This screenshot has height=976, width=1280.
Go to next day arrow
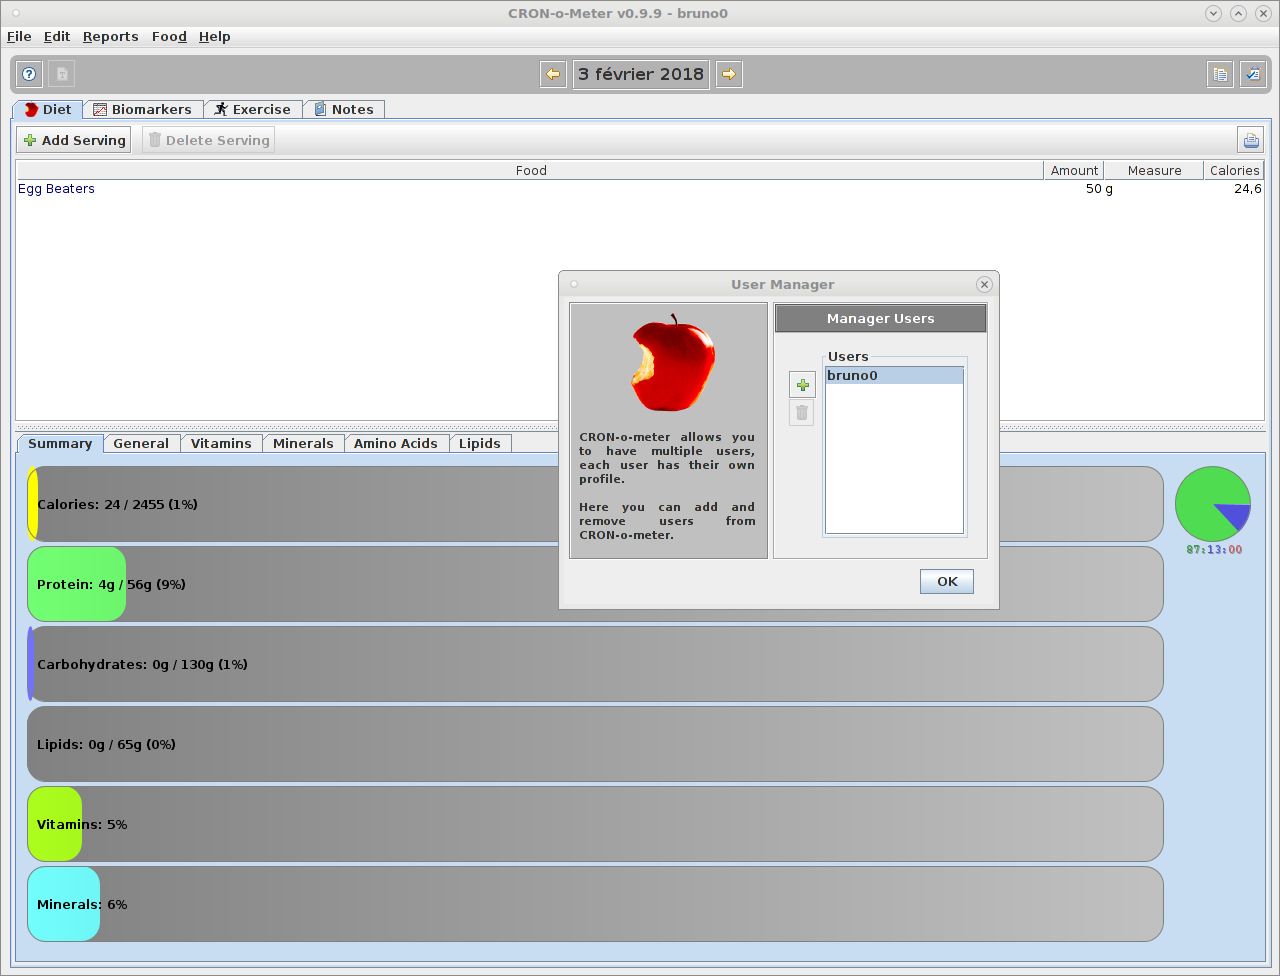(x=729, y=74)
